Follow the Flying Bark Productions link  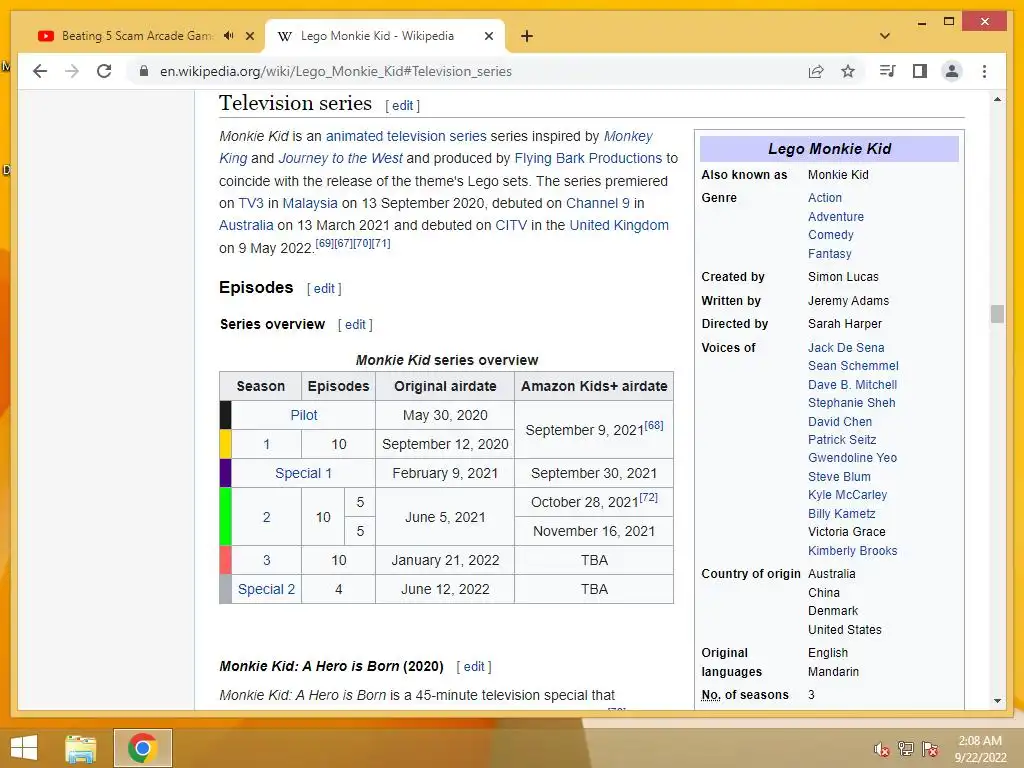pyautogui.click(x=588, y=158)
